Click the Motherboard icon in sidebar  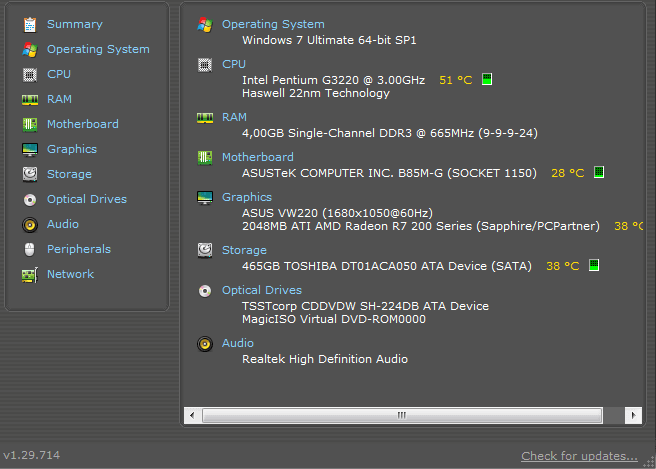click(x=29, y=124)
